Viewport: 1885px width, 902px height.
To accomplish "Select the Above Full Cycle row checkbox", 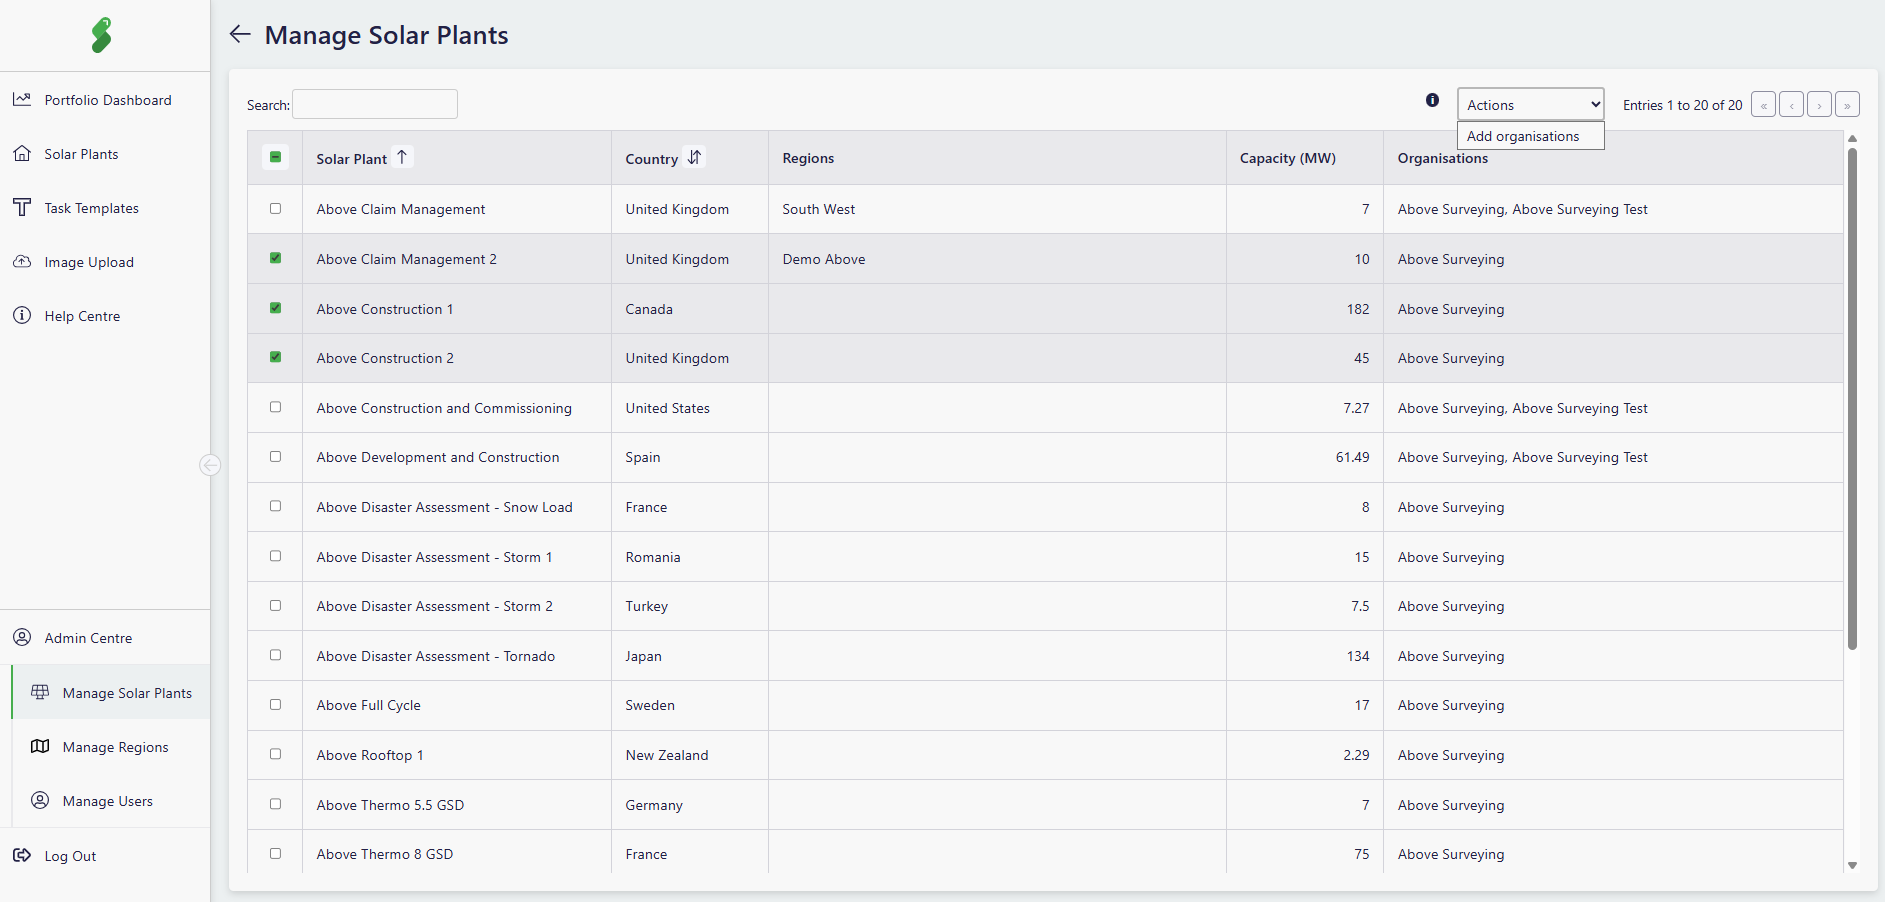I will coord(276,705).
